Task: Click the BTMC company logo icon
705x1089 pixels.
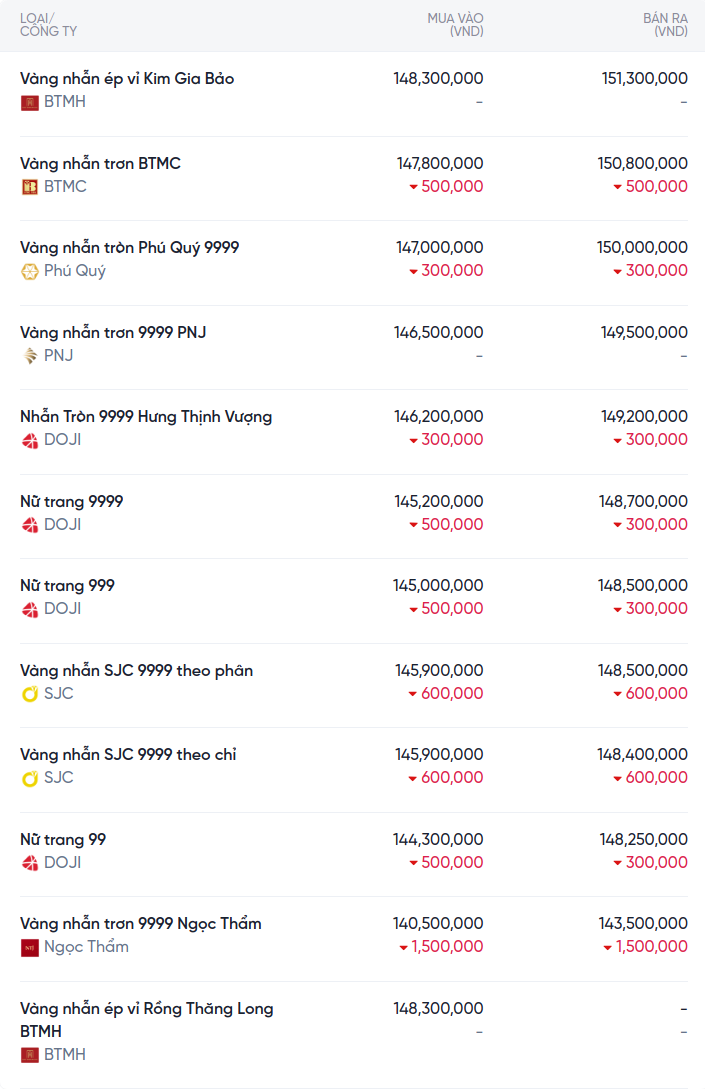Action: pyautogui.click(x=30, y=187)
